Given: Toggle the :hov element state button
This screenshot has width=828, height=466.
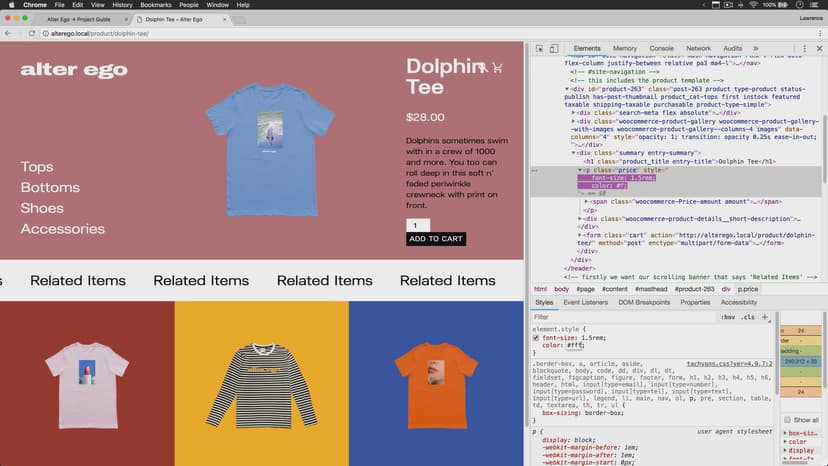Looking at the screenshot, I should pyautogui.click(x=728, y=317).
